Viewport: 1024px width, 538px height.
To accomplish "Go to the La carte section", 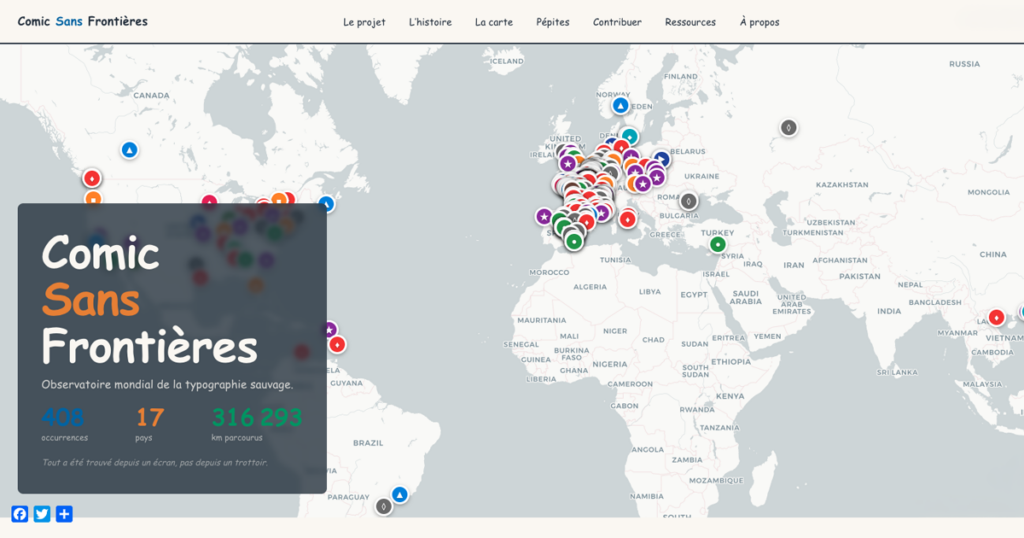I will (x=493, y=22).
